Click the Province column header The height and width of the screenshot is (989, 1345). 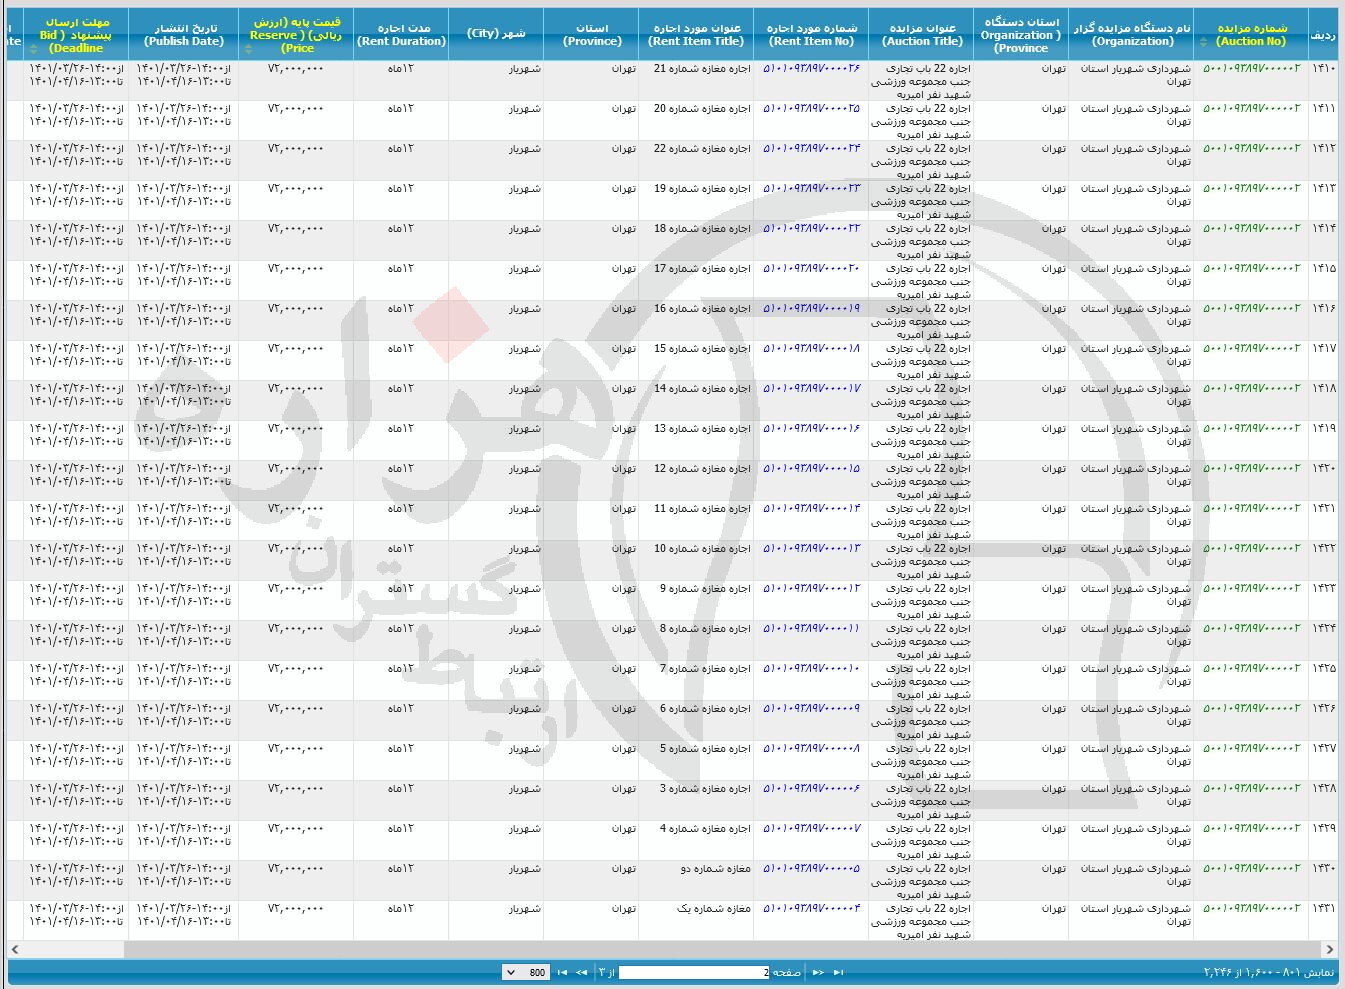coord(592,35)
